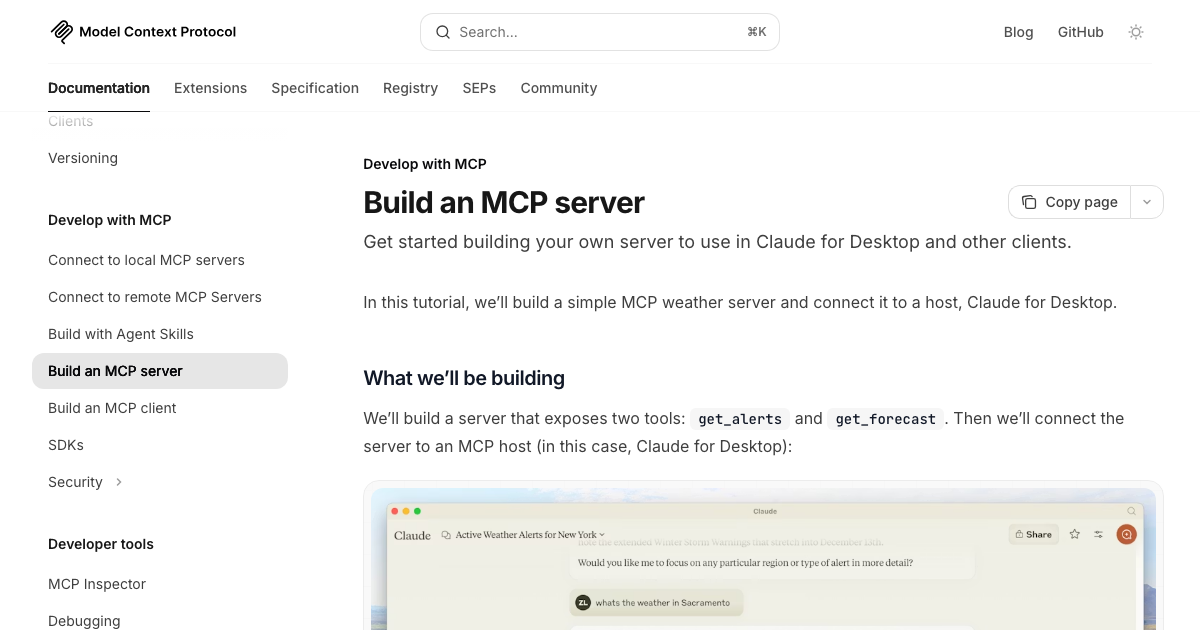Click the Copy page button
Image resolution: width=1200 pixels, height=630 pixels.
point(1070,202)
